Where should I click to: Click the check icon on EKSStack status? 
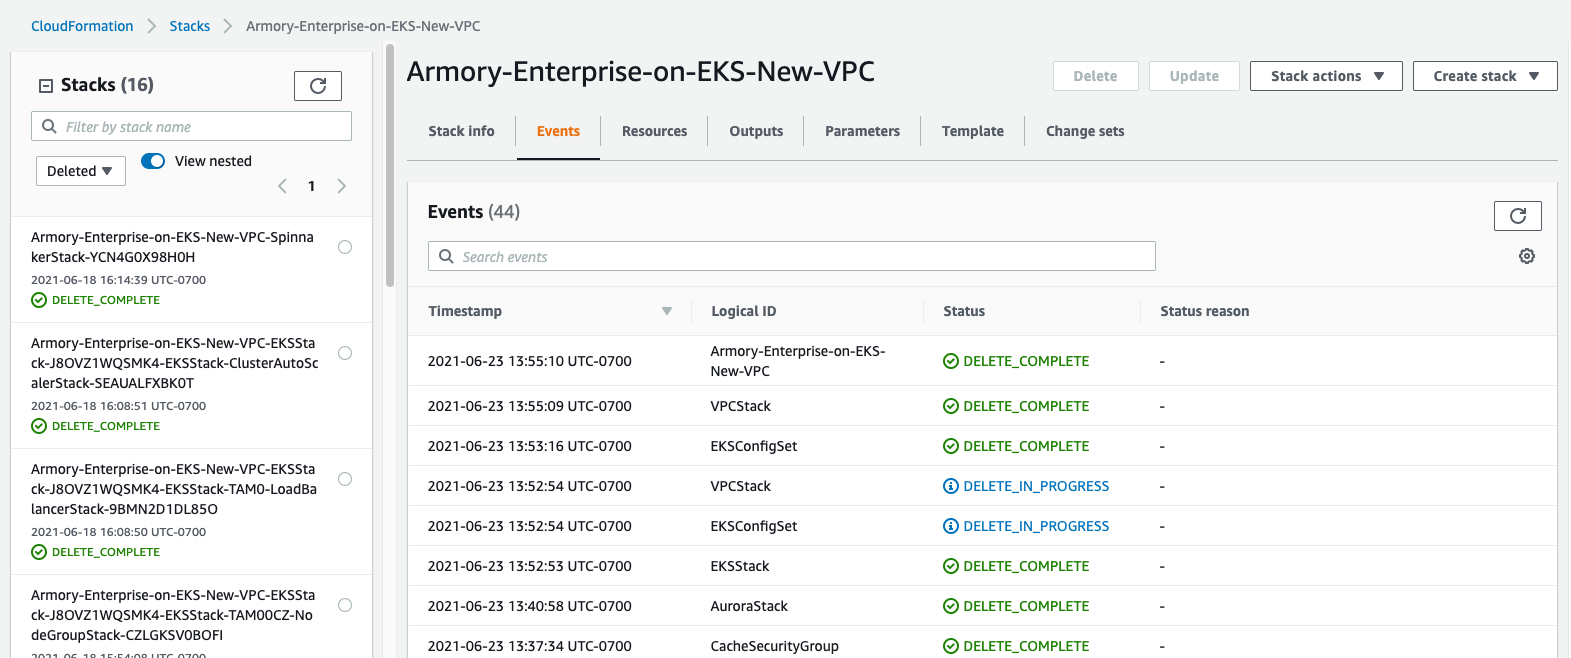point(951,566)
